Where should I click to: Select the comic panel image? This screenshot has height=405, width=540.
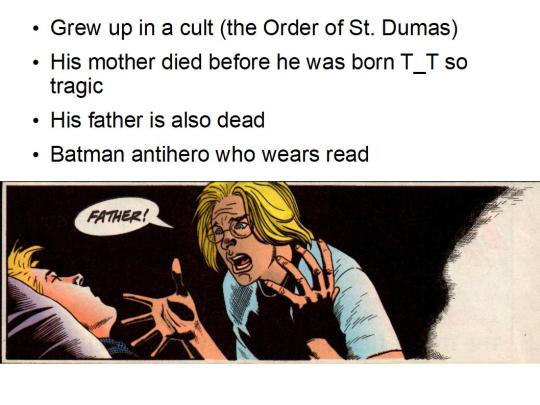(270, 272)
